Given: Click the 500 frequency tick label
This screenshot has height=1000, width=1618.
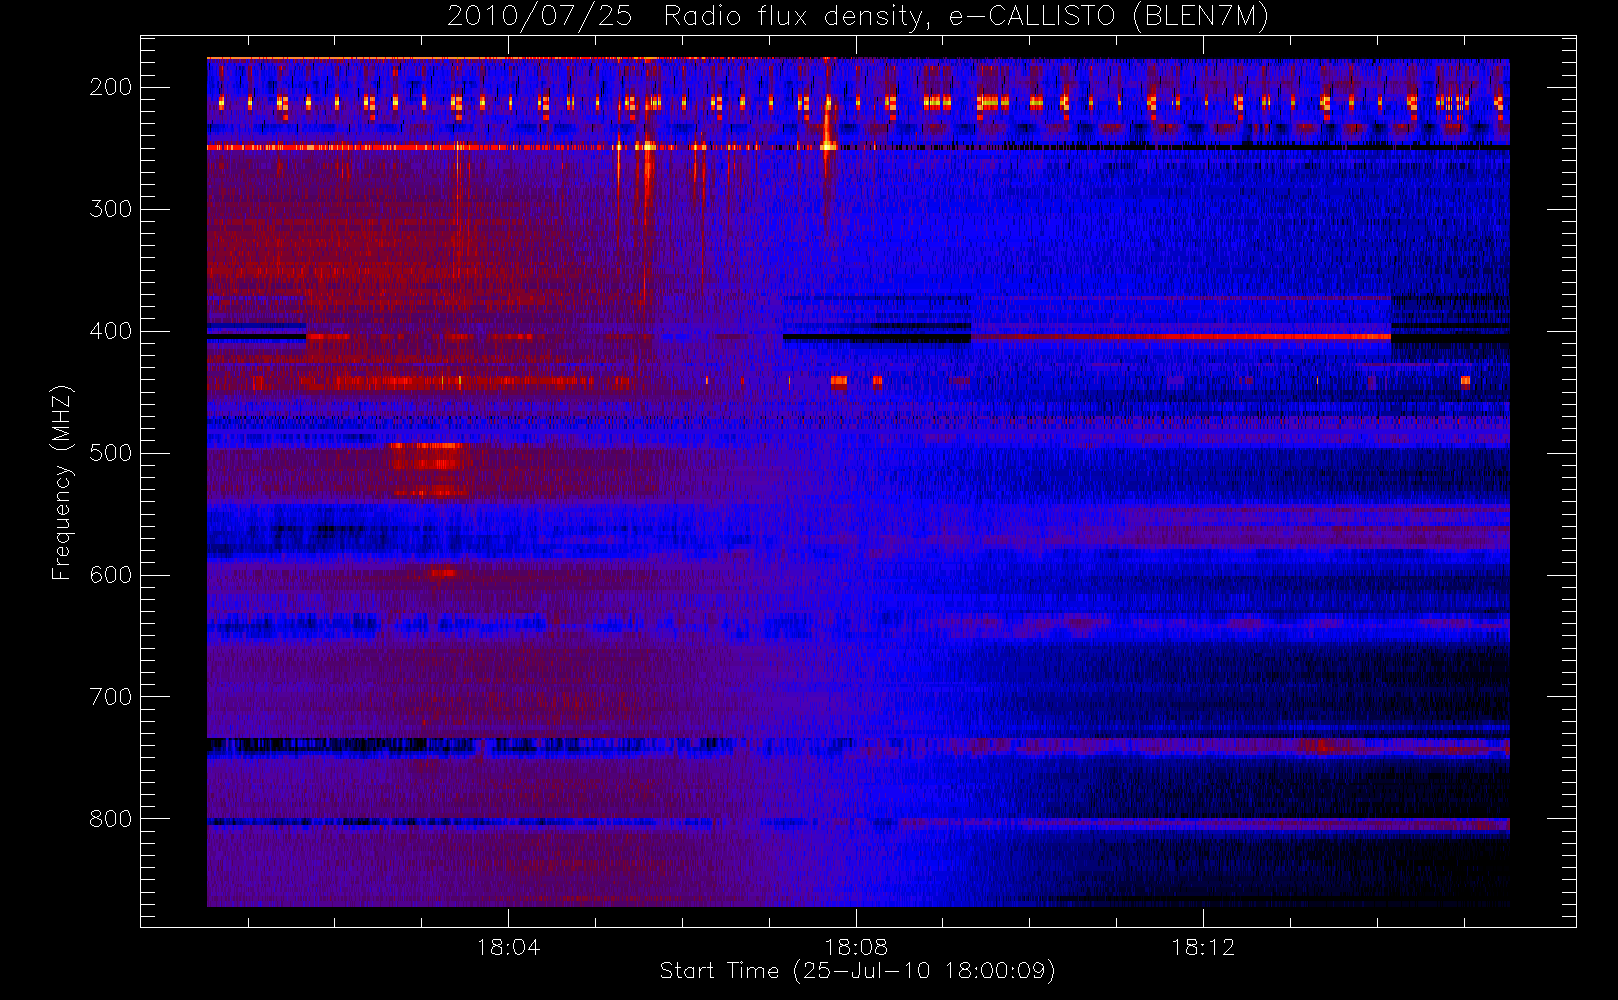Looking at the screenshot, I should point(111,453).
